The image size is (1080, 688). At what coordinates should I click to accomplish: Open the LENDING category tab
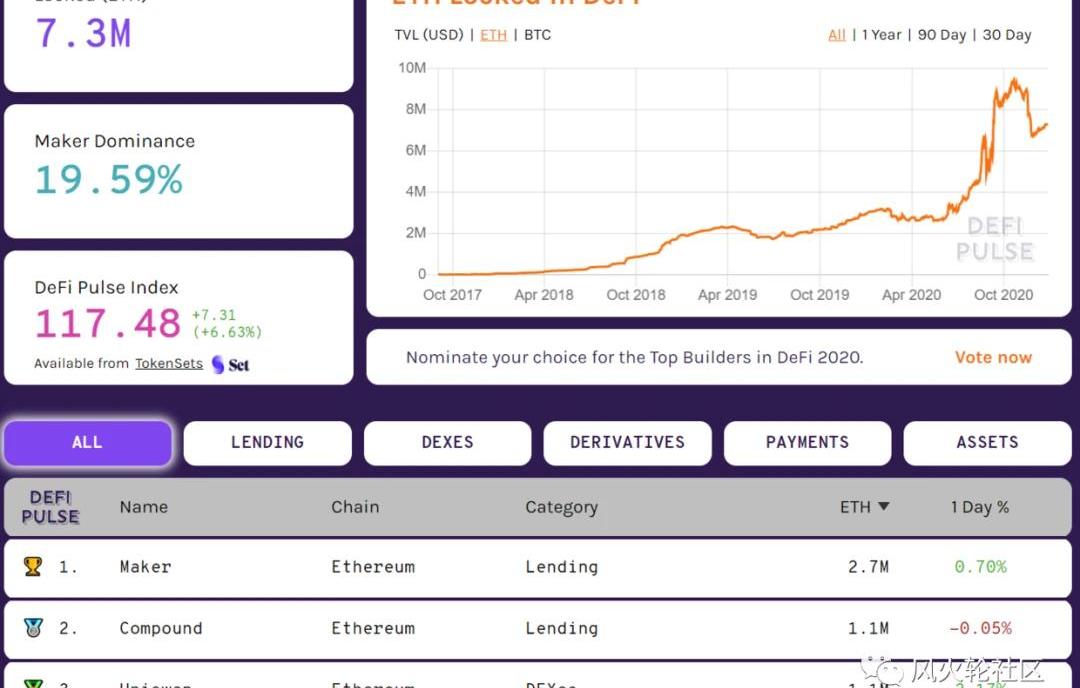tap(267, 442)
